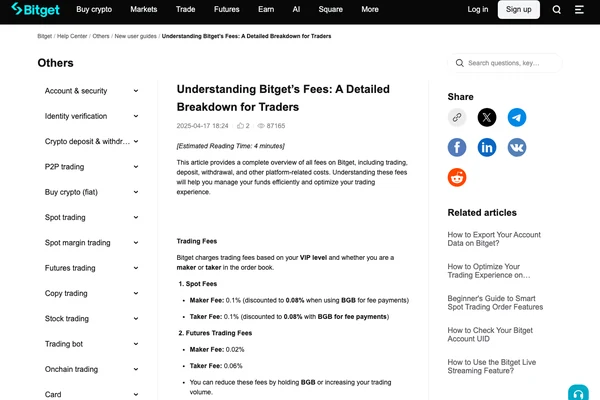Click the '2. Futures Trading Fees' subheading
Viewport: 600px width, 400px height.
click(215, 333)
